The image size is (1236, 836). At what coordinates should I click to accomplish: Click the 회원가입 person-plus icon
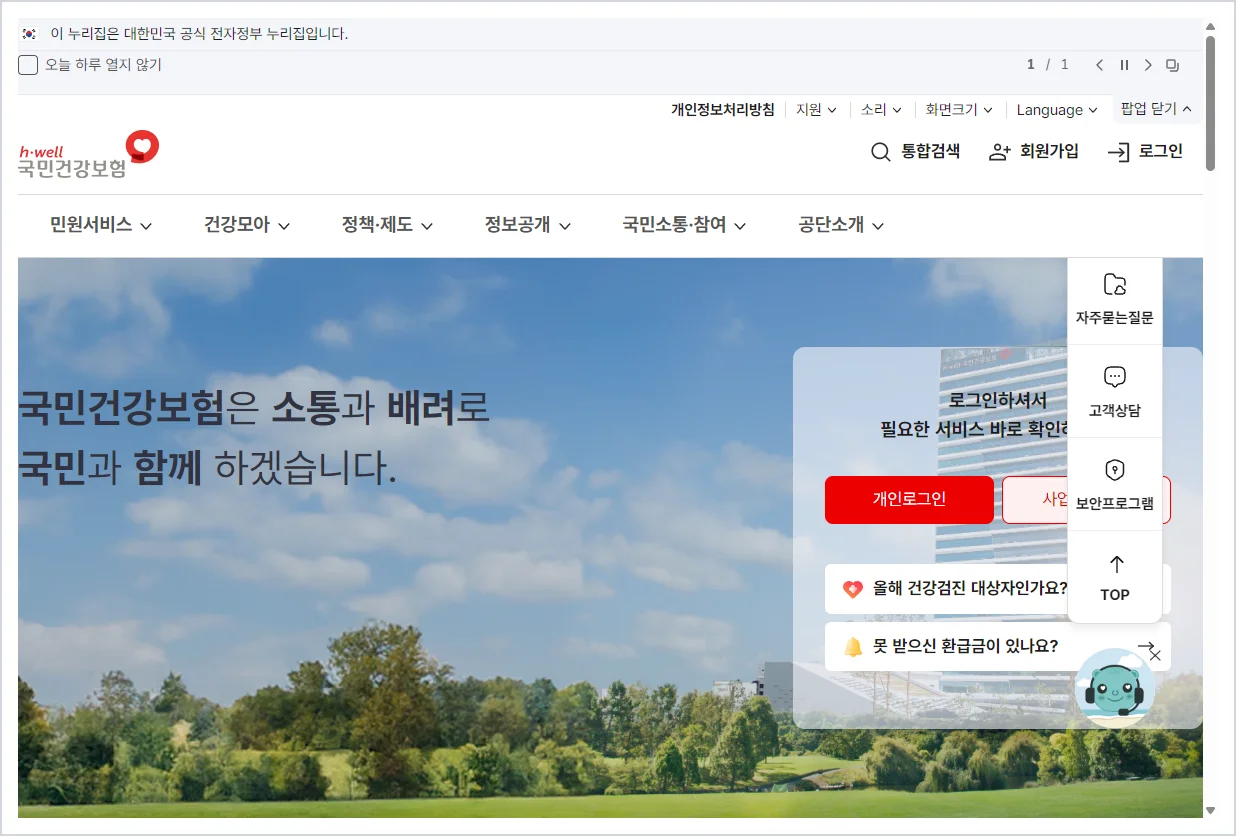click(x=999, y=152)
